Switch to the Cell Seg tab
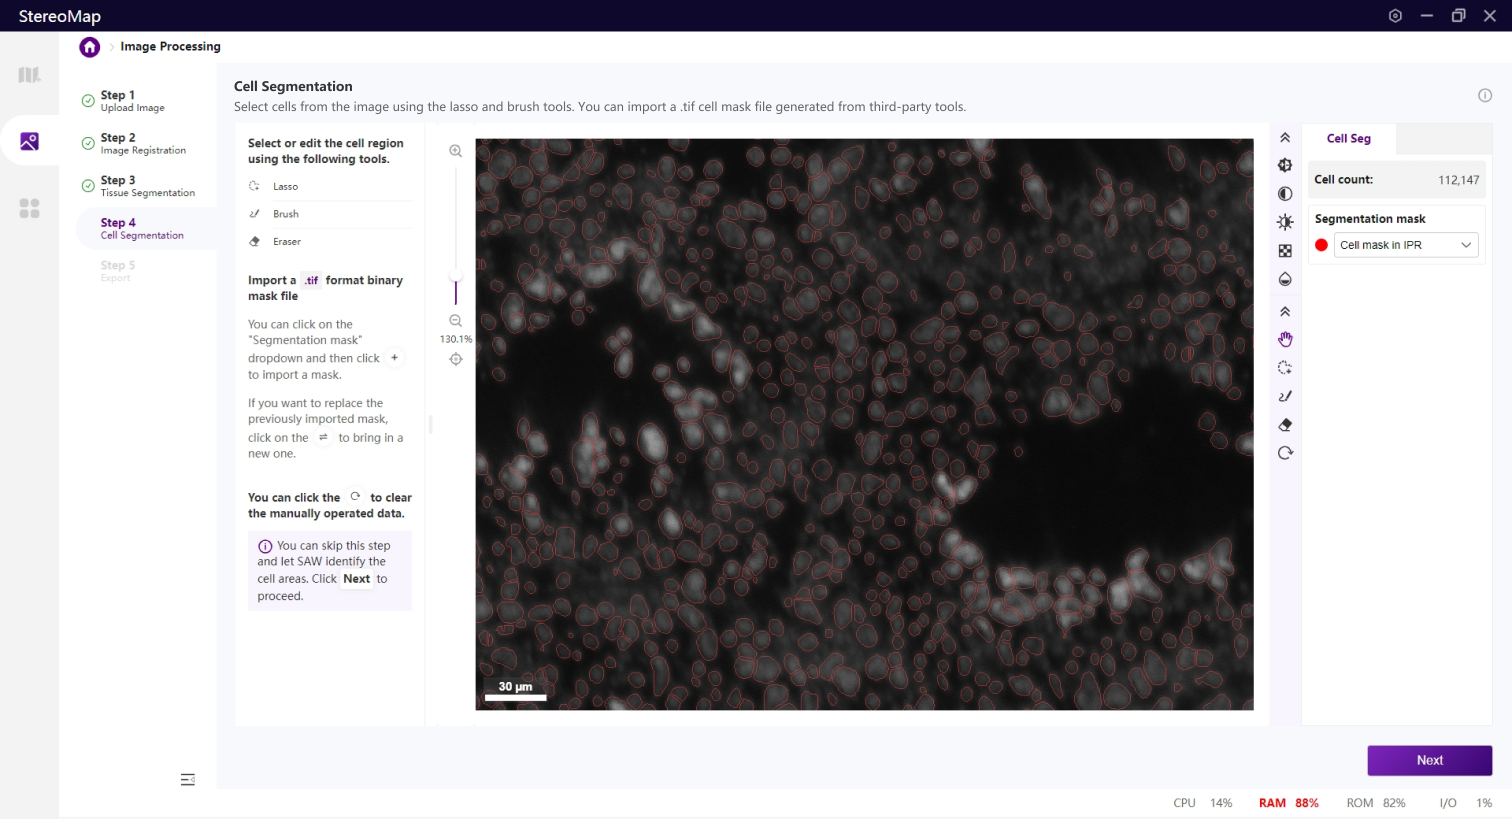The width and height of the screenshot is (1512, 819). click(1348, 139)
